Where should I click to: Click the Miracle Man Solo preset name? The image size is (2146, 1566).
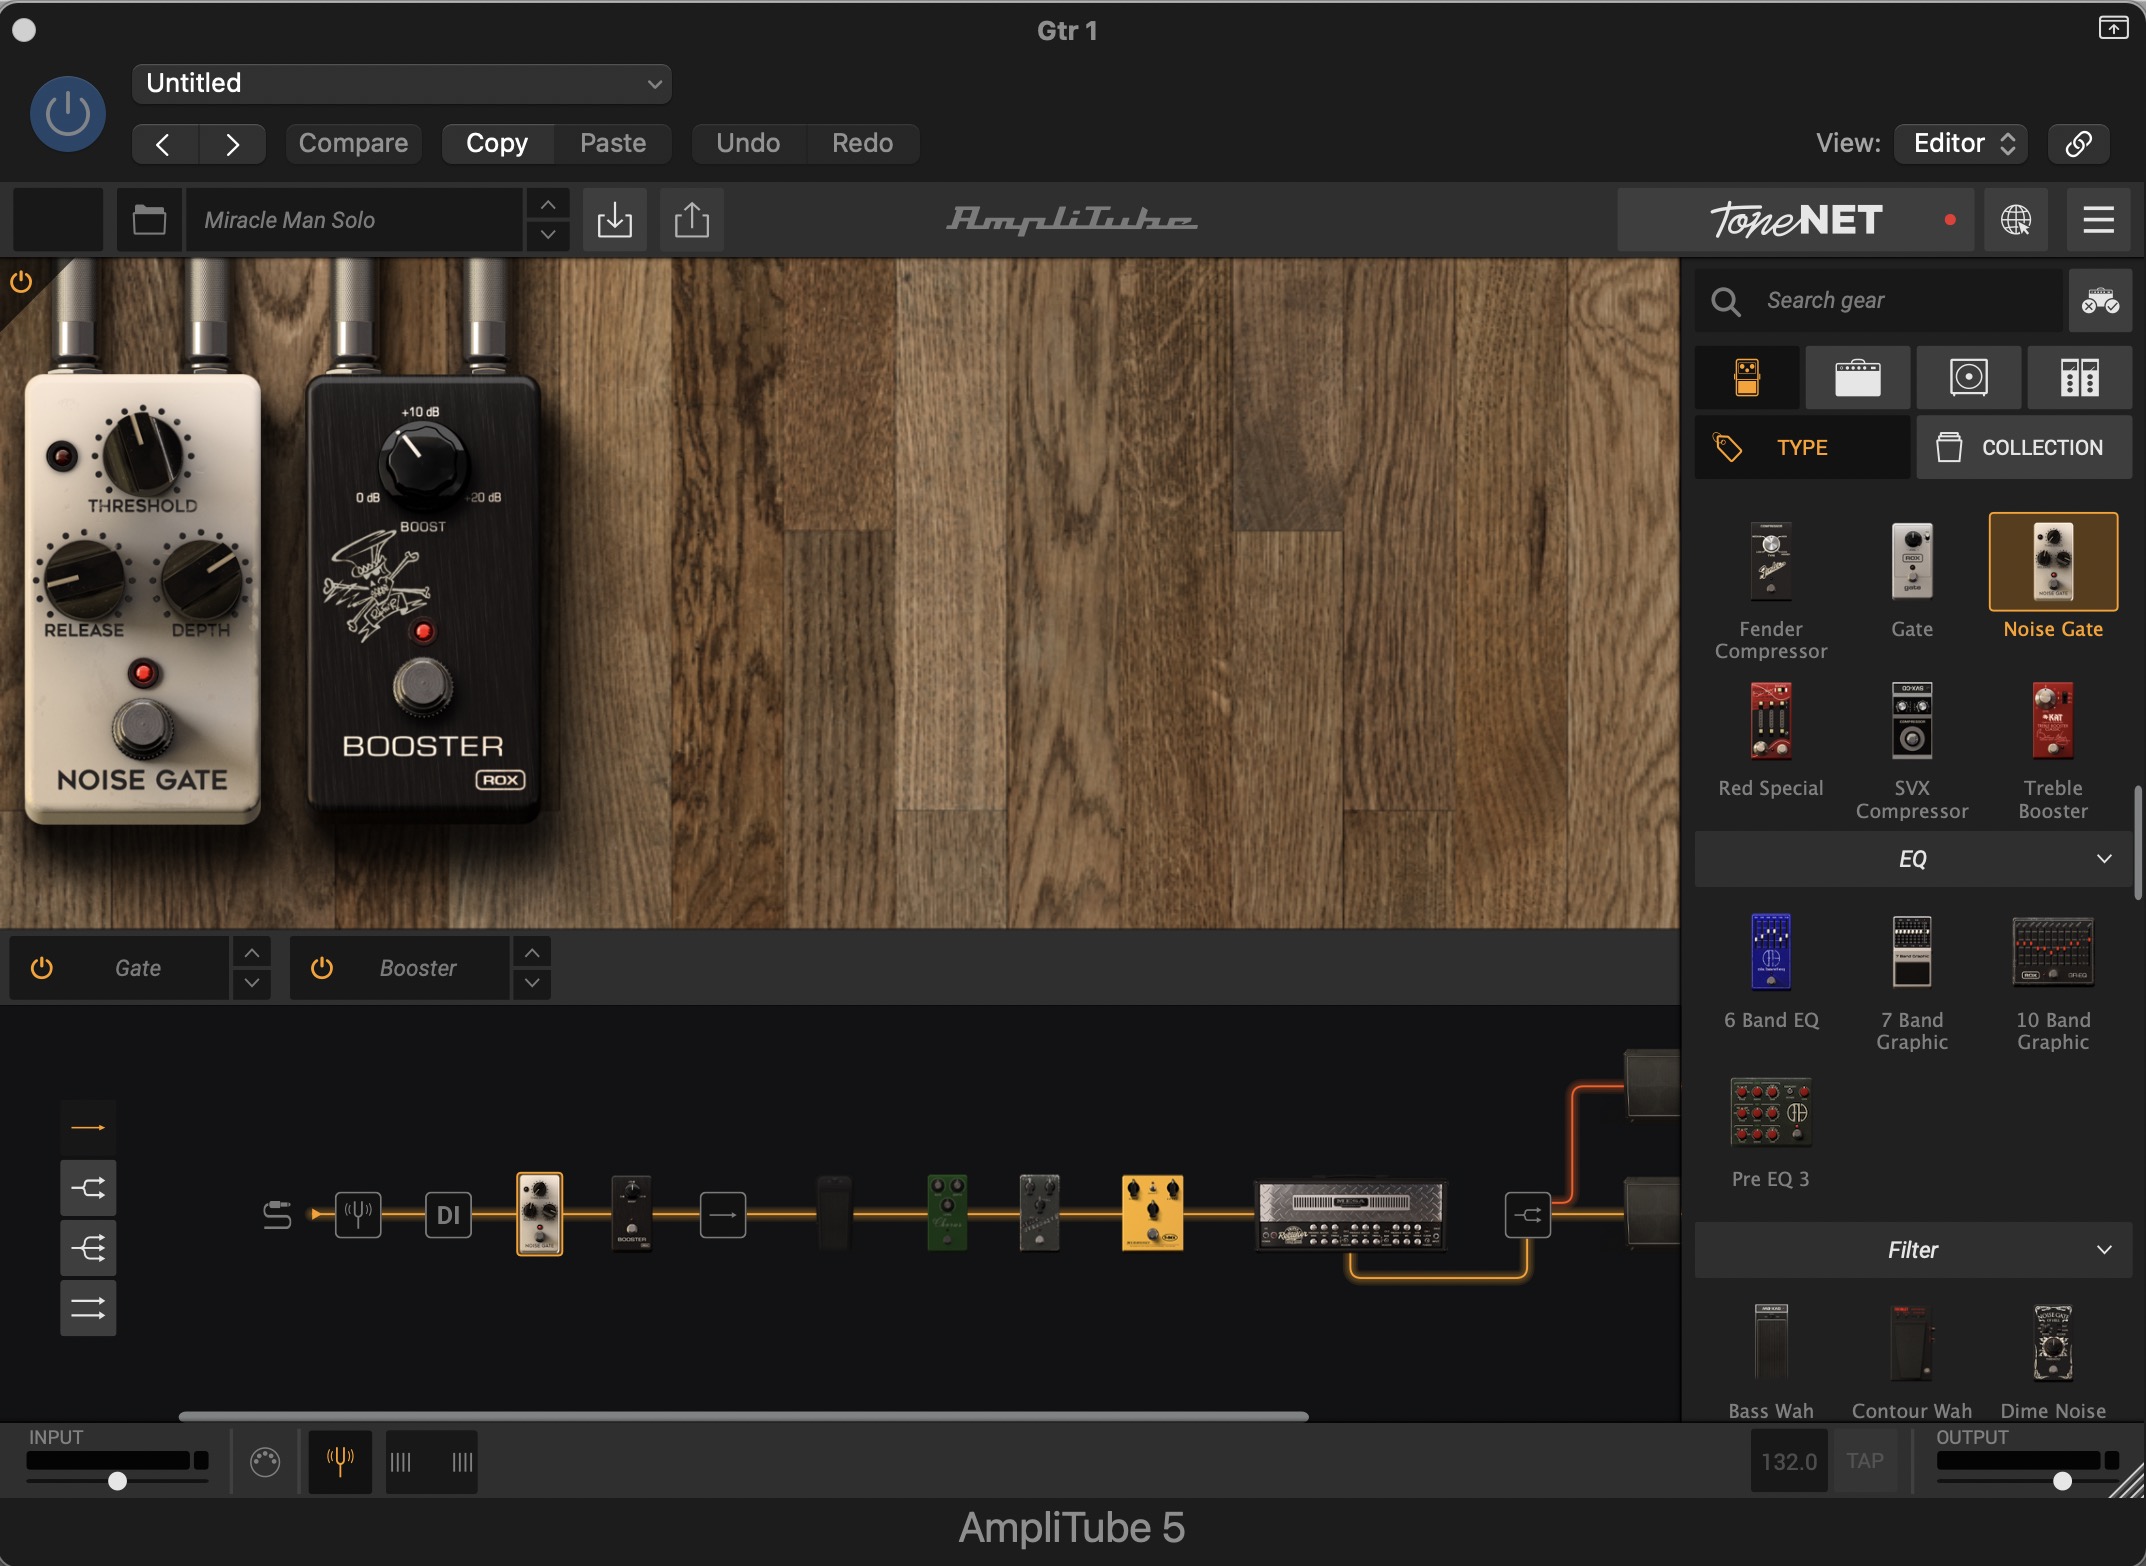355,219
